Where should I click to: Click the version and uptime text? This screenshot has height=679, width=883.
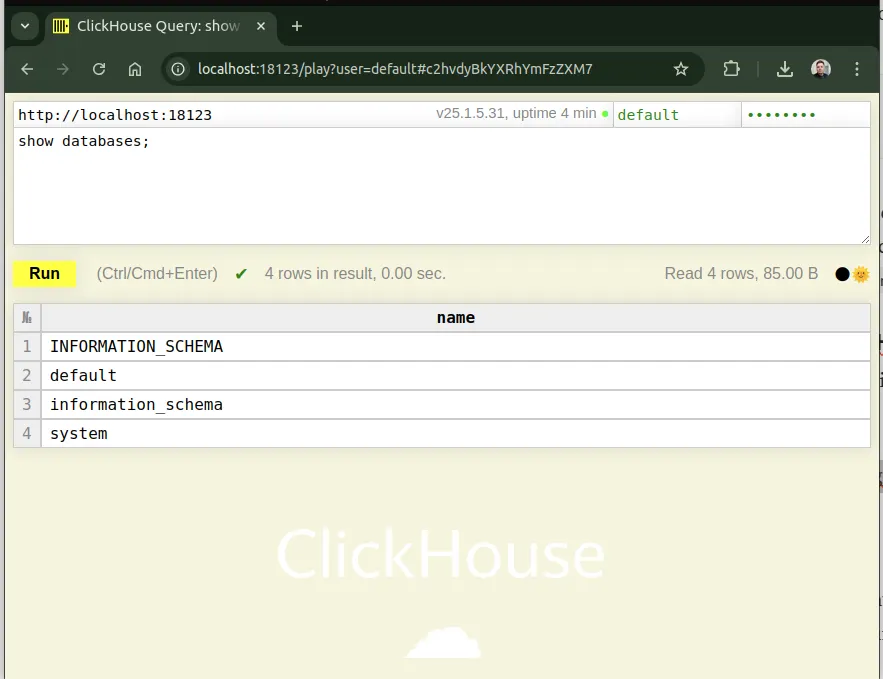coord(516,113)
